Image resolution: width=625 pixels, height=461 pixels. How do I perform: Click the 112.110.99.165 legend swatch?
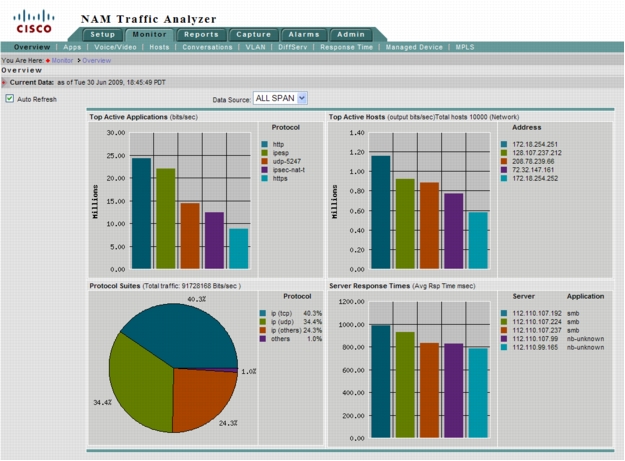(504, 347)
